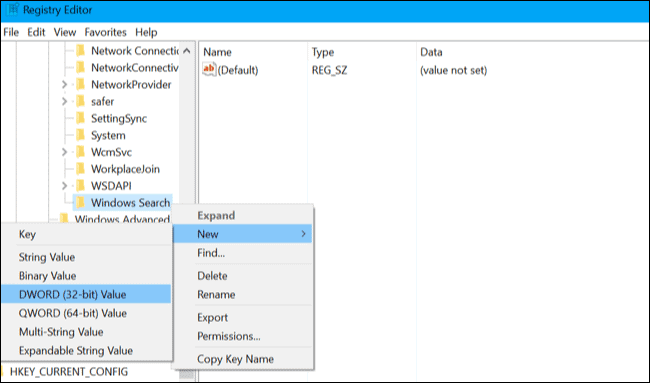The image size is (650, 383).
Task: Expand the WcmSvc key arrow
Action: pos(64,152)
